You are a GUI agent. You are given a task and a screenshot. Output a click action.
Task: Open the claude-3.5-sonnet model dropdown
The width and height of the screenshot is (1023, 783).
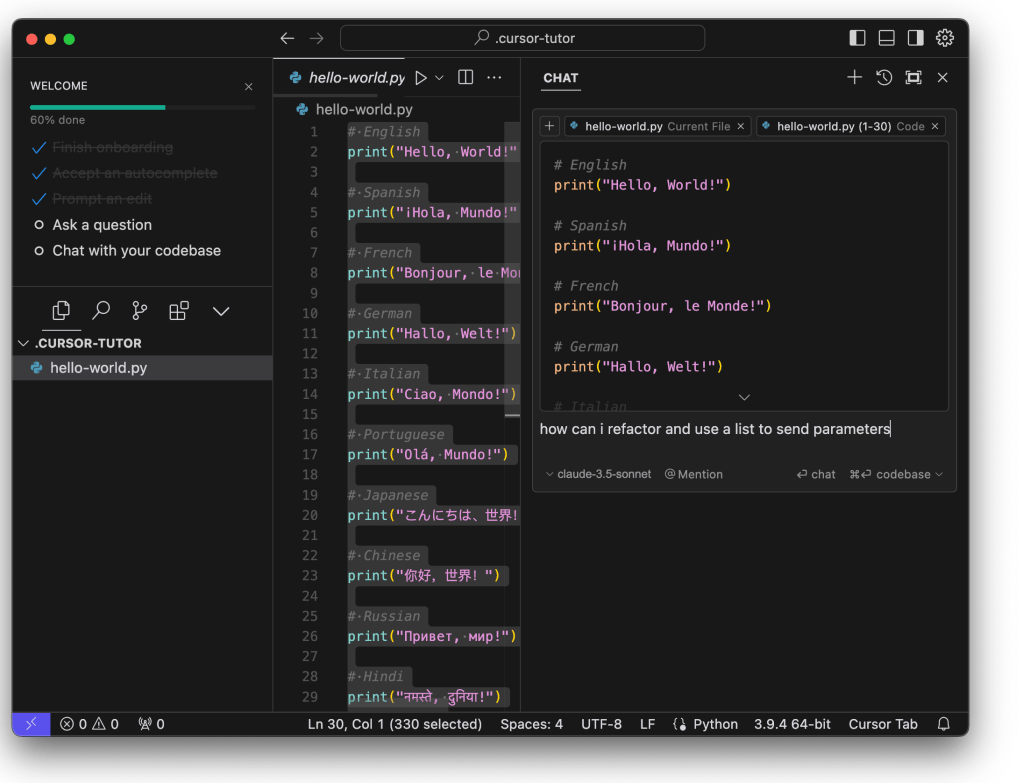tap(599, 474)
